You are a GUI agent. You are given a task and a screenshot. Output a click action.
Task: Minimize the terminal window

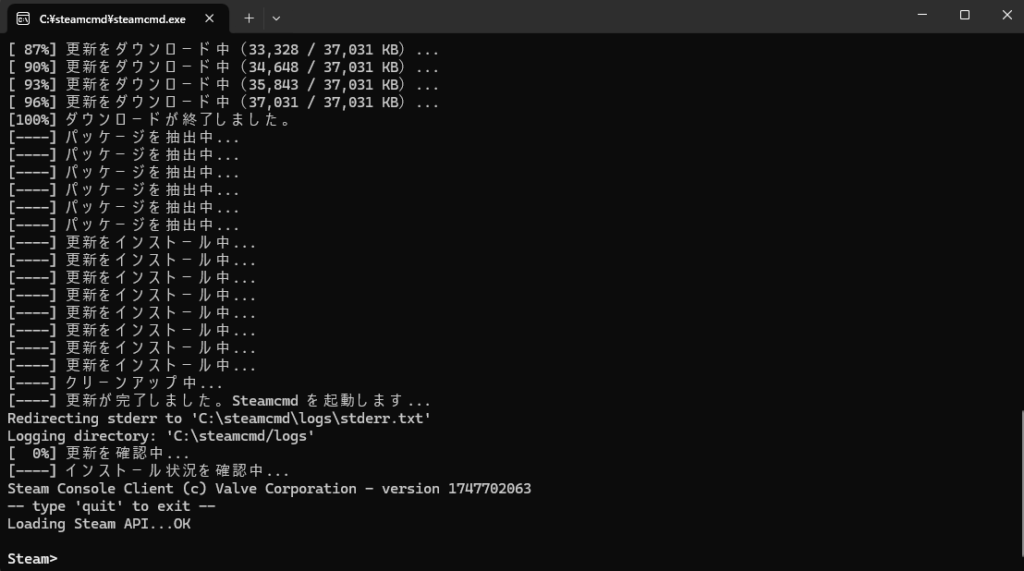coord(922,14)
